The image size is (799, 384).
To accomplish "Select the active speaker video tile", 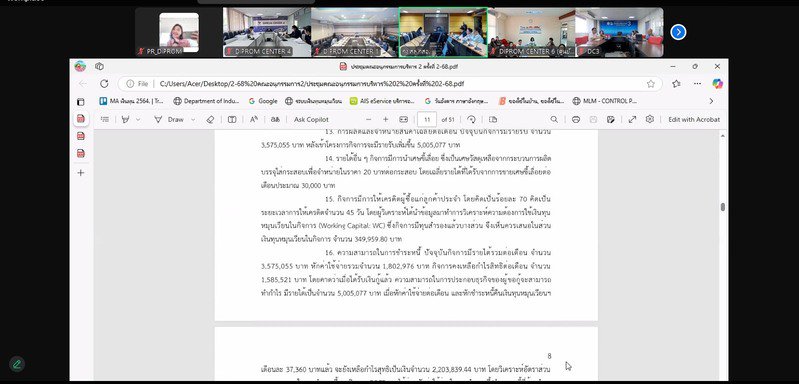I will [x=443, y=32].
